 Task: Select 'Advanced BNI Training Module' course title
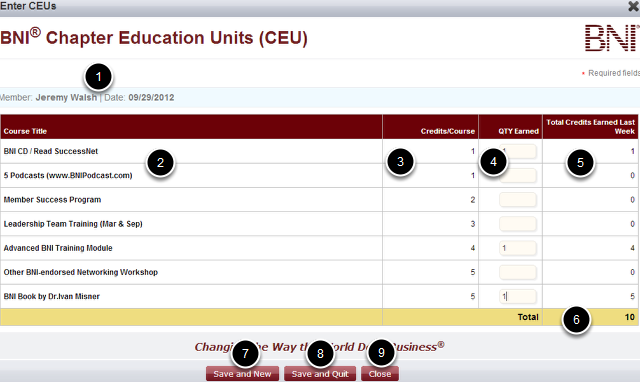58,248
